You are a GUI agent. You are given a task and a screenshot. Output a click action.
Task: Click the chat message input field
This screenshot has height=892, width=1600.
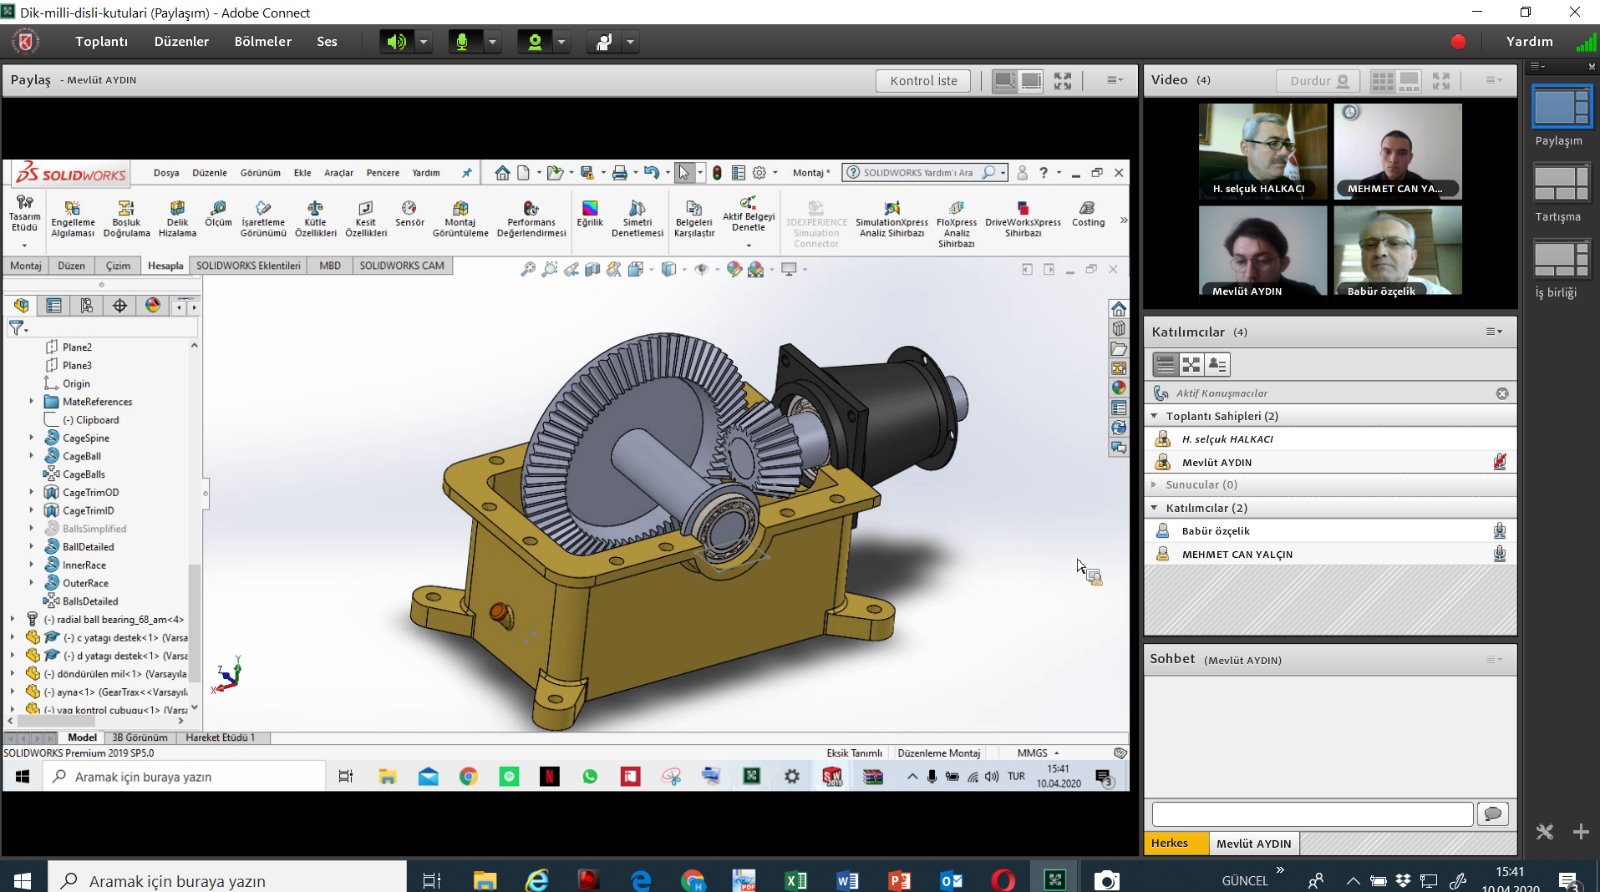tap(1312, 814)
